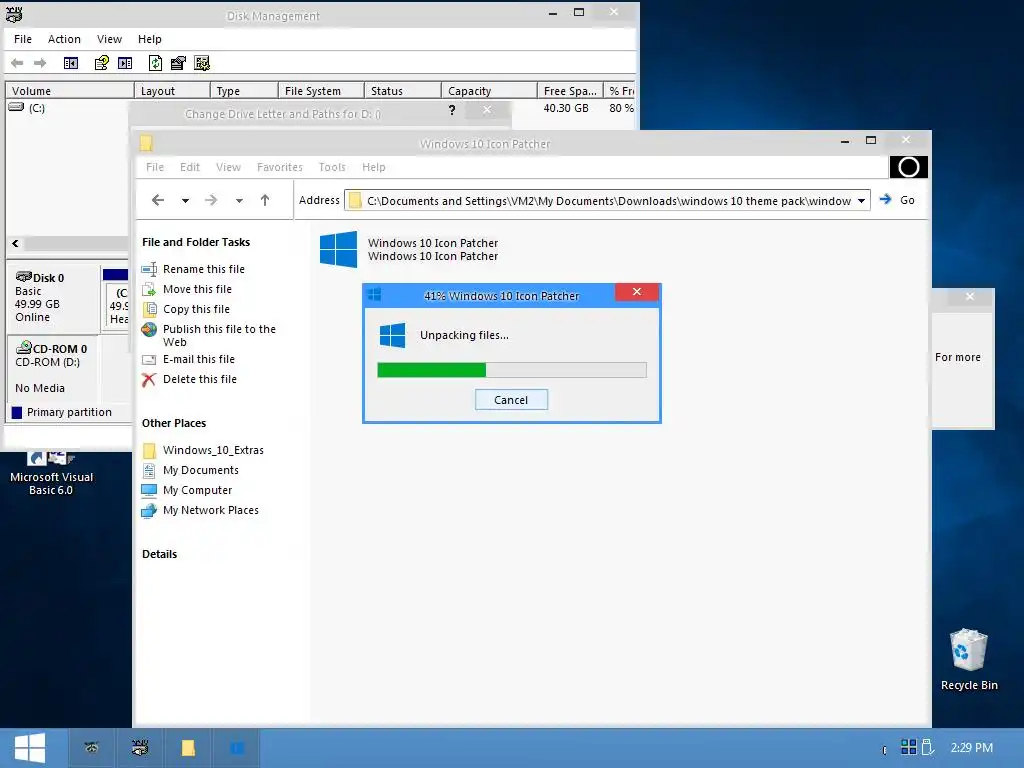Open the My Documents link
This screenshot has width=1024, height=768.
[x=200, y=470]
